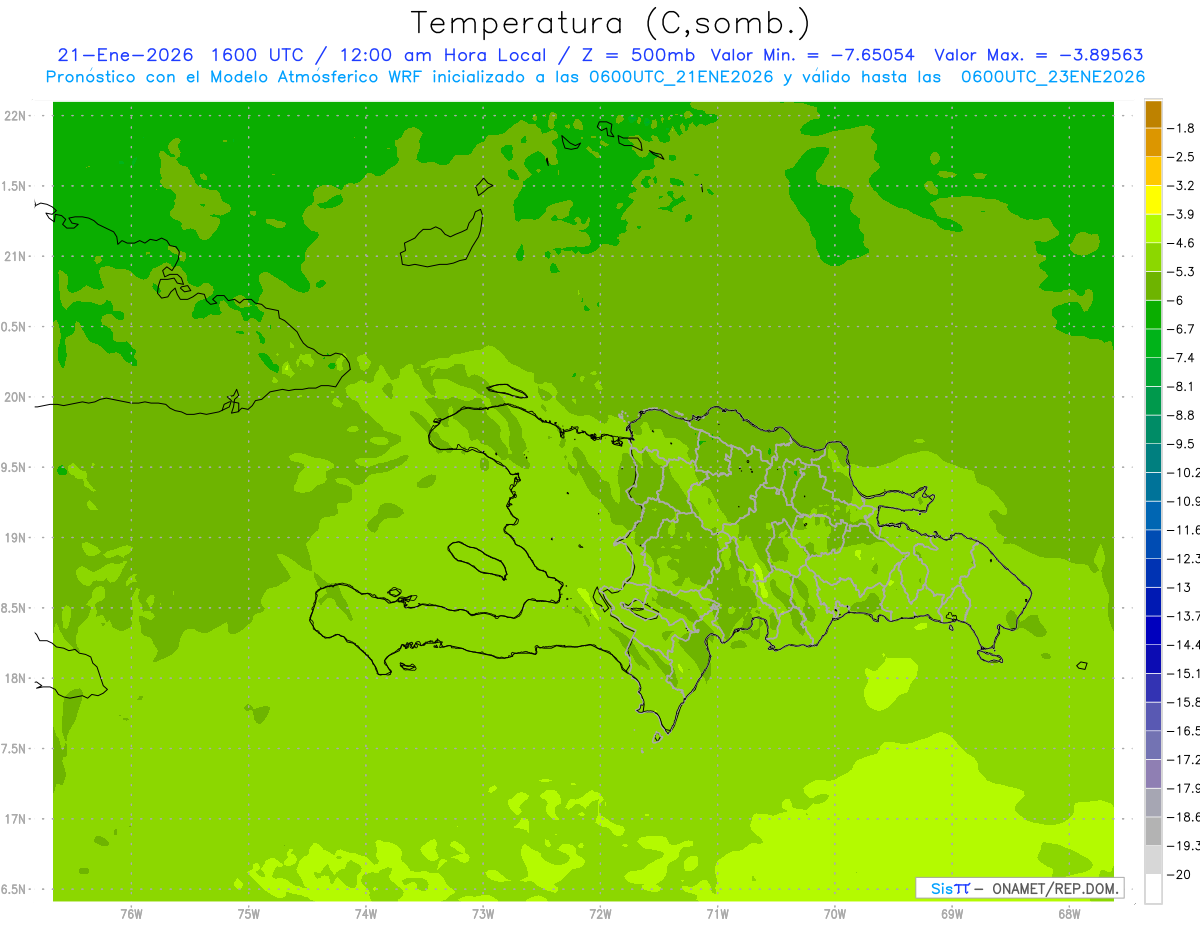Click the "72W" longitude label
The height and width of the screenshot is (927, 1200).
click(600, 913)
